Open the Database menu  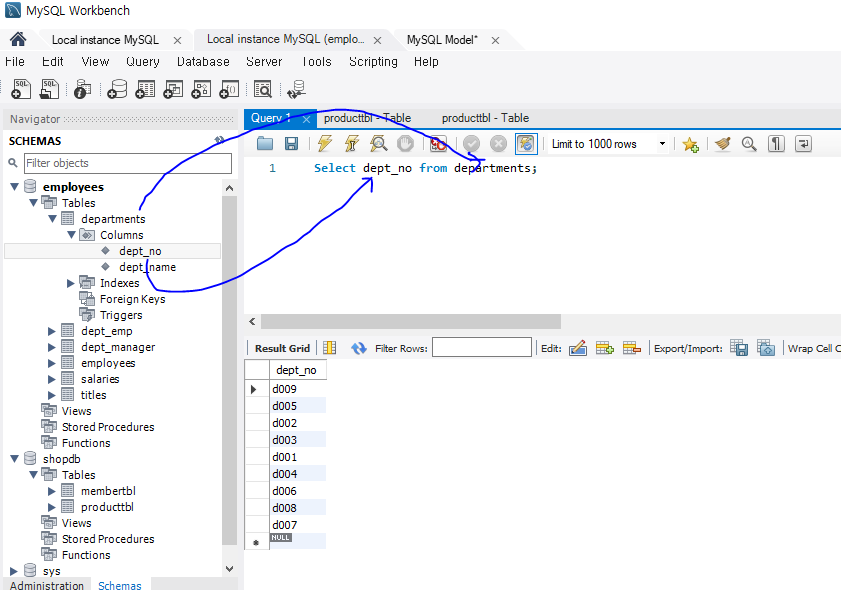pyautogui.click(x=203, y=62)
